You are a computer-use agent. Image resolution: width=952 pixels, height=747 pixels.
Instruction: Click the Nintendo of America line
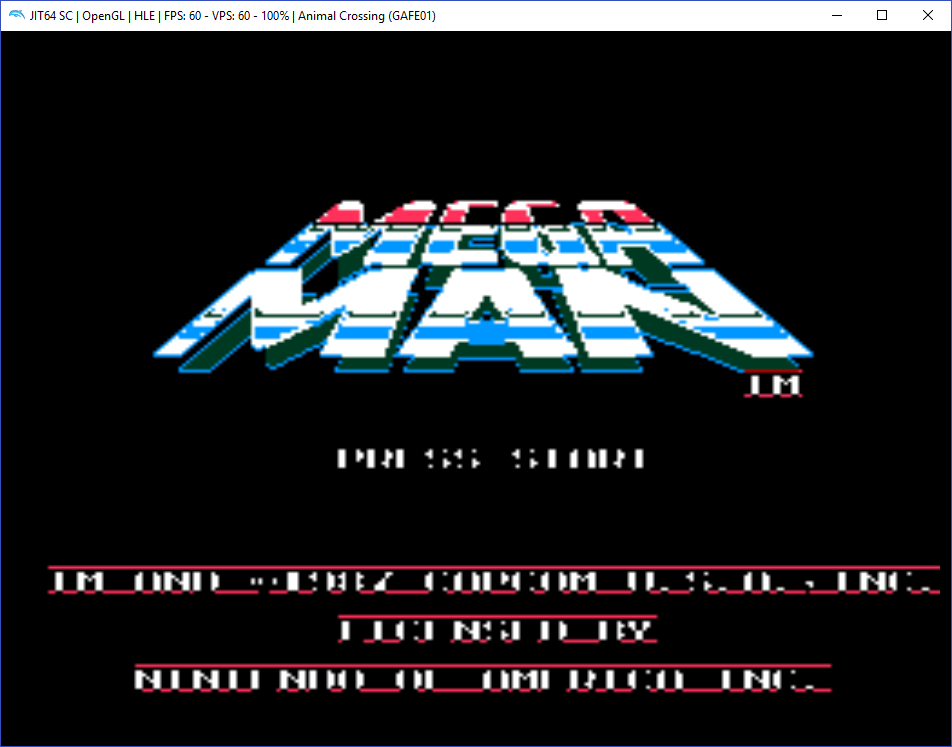click(483, 678)
